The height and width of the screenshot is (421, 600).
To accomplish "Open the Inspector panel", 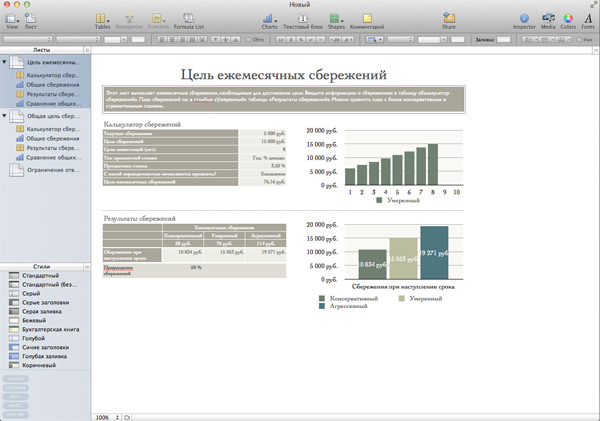I will coord(526,17).
